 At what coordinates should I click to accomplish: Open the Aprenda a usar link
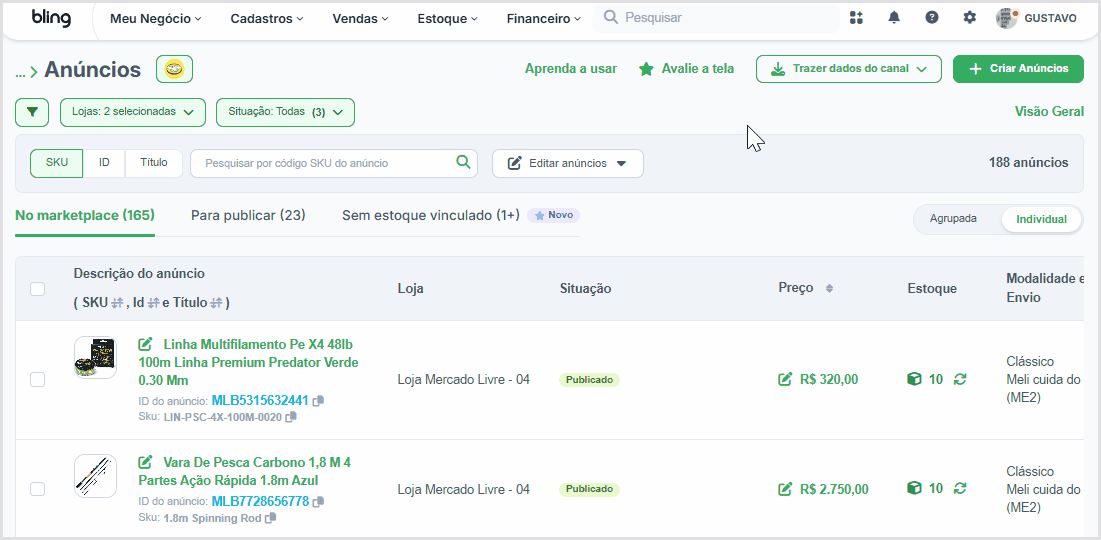pos(571,69)
